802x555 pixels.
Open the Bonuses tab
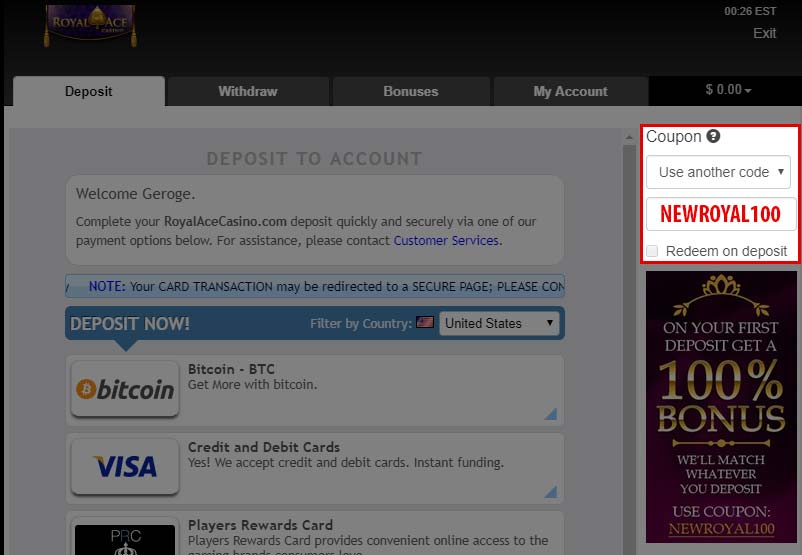click(x=411, y=92)
